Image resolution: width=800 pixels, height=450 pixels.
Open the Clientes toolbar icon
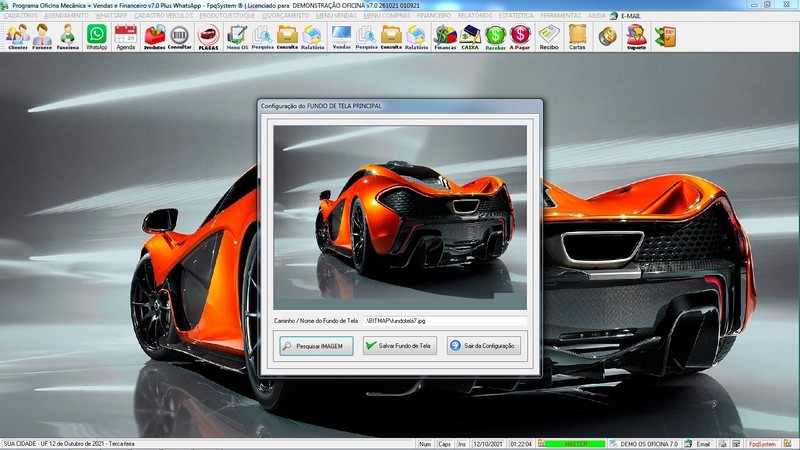click(x=17, y=37)
